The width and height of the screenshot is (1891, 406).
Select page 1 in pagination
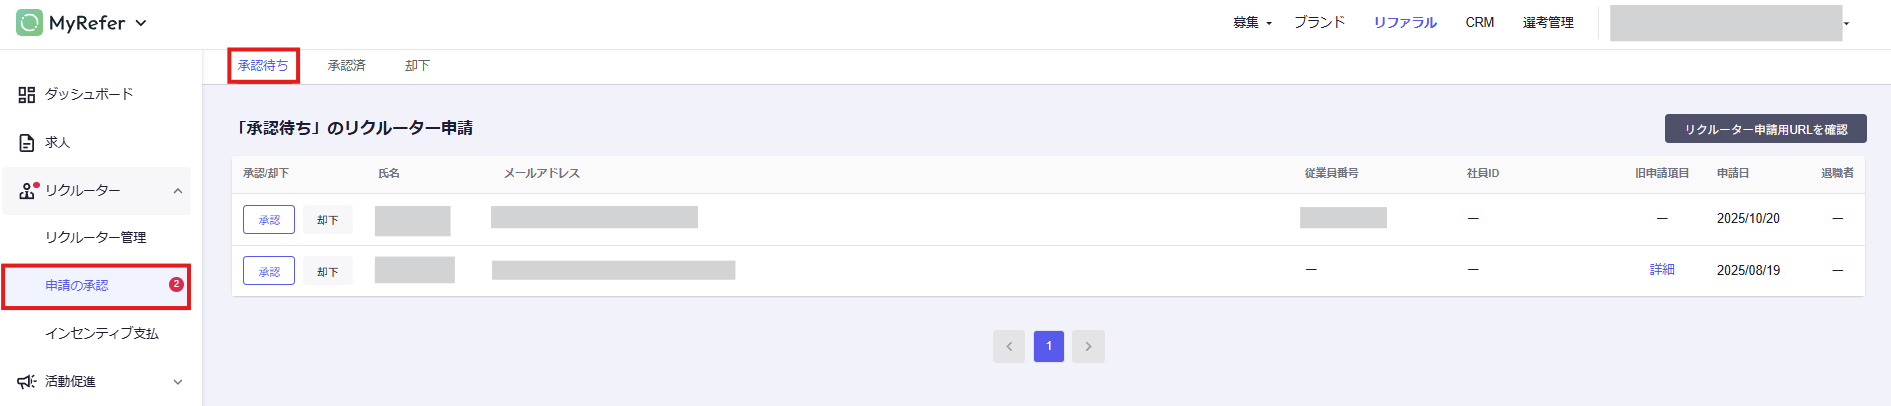1048,347
